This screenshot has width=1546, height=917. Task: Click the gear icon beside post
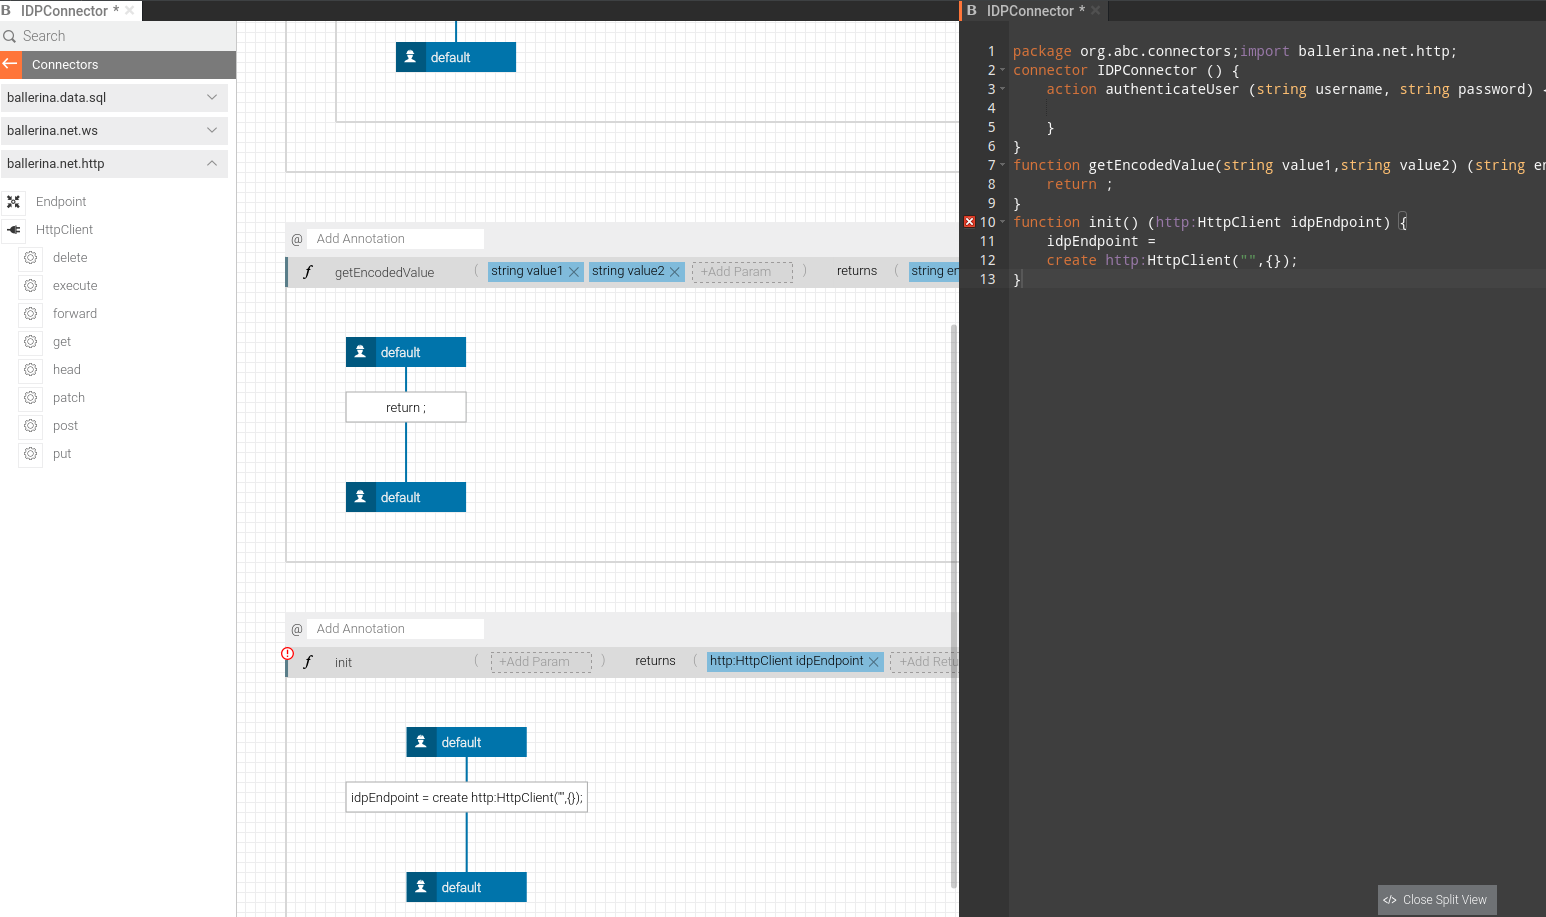(31, 426)
